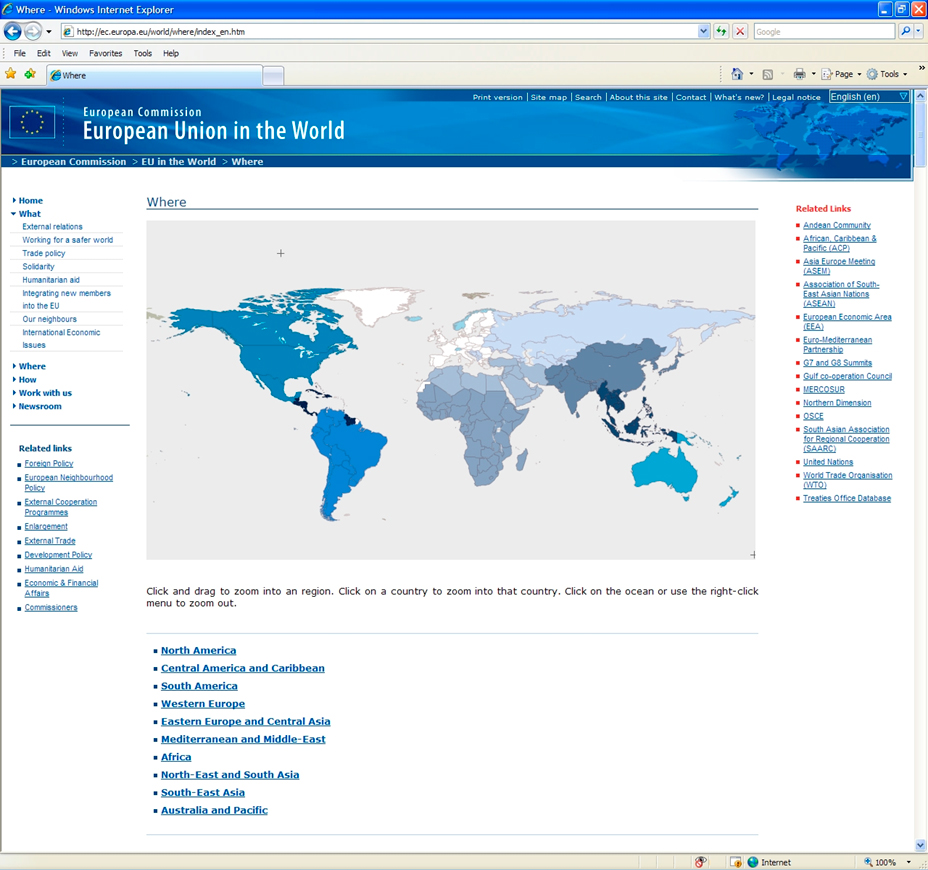928x870 pixels.
Task: Click the privacy report status bar icon
Action: pyautogui.click(x=701, y=862)
